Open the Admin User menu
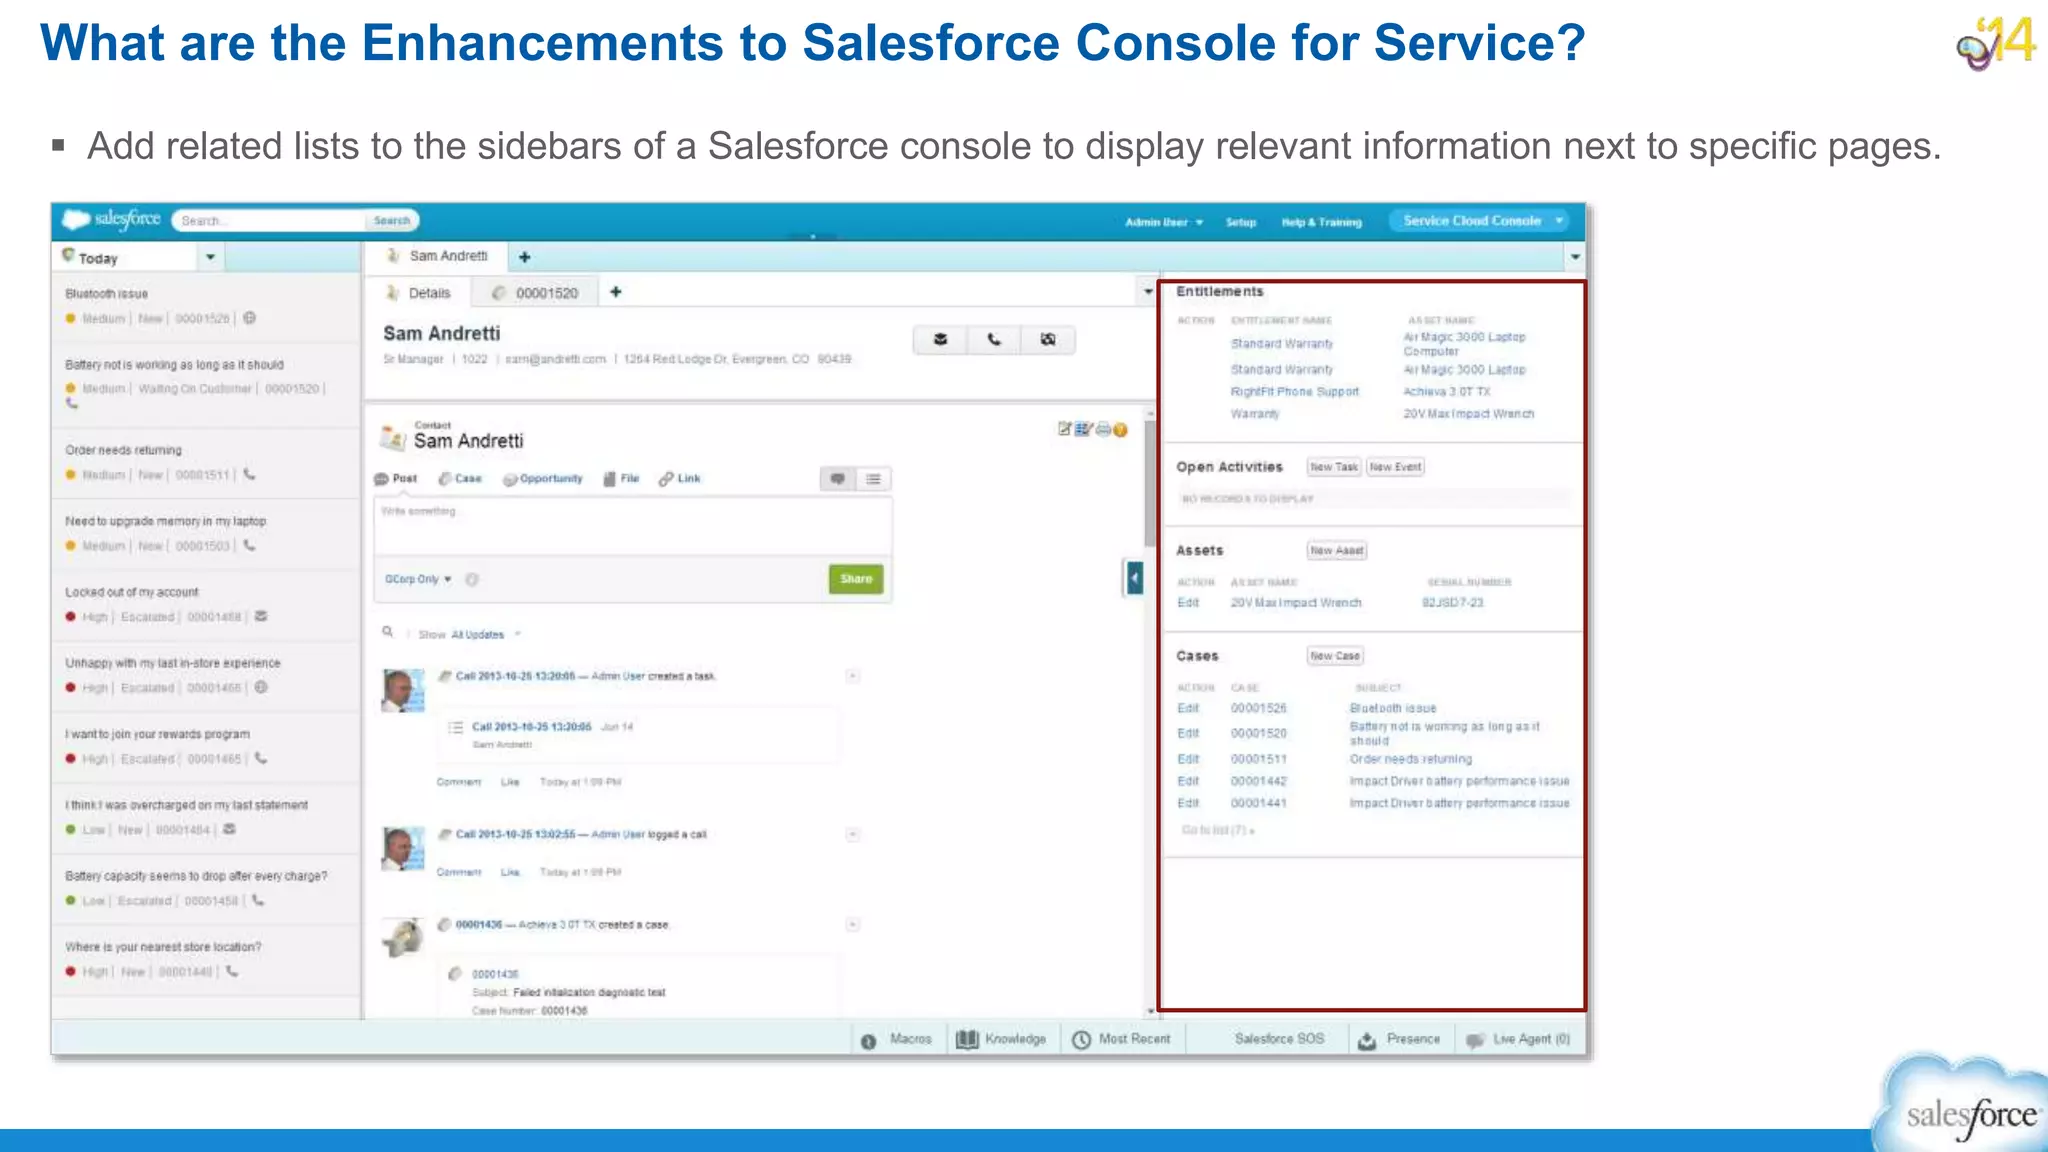The height and width of the screenshot is (1152, 2048). [x=1164, y=222]
